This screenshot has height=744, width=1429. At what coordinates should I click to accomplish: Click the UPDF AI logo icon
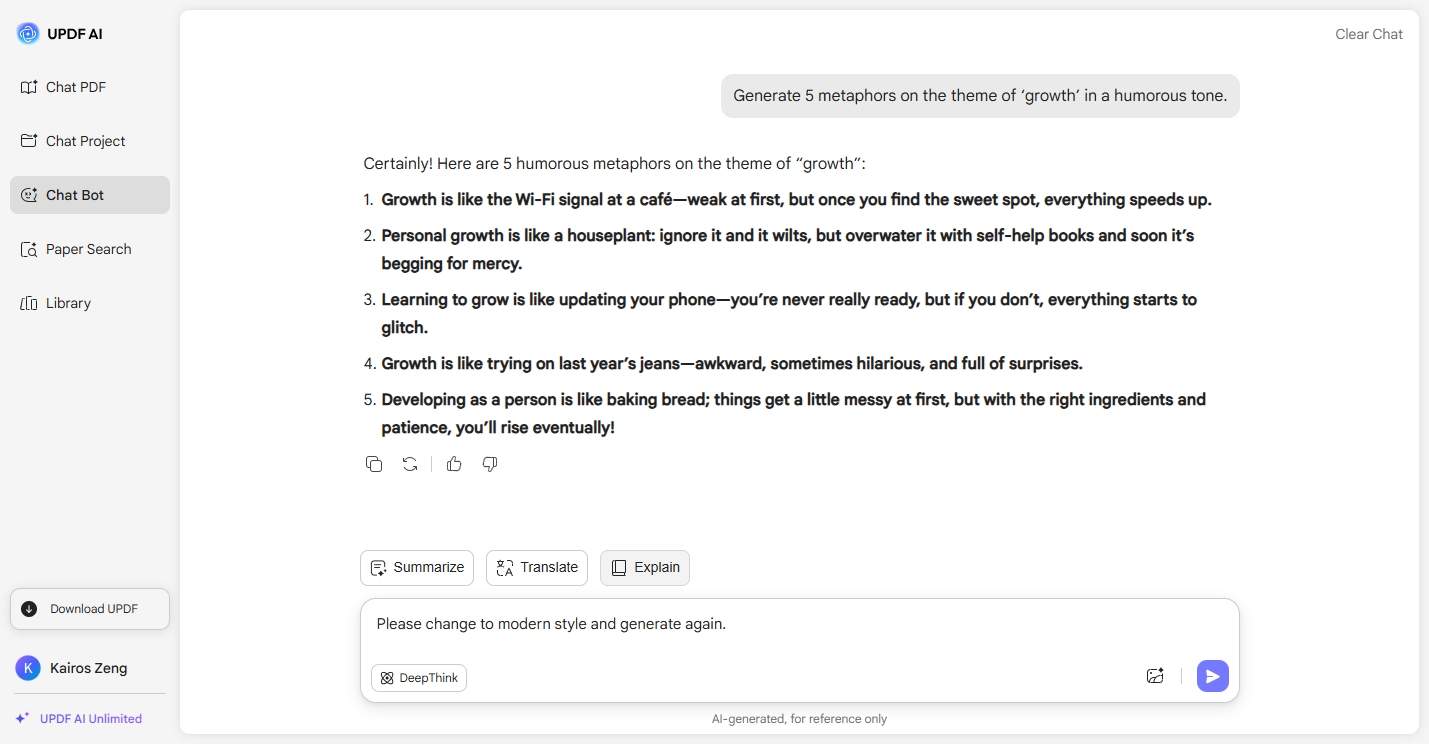click(28, 34)
